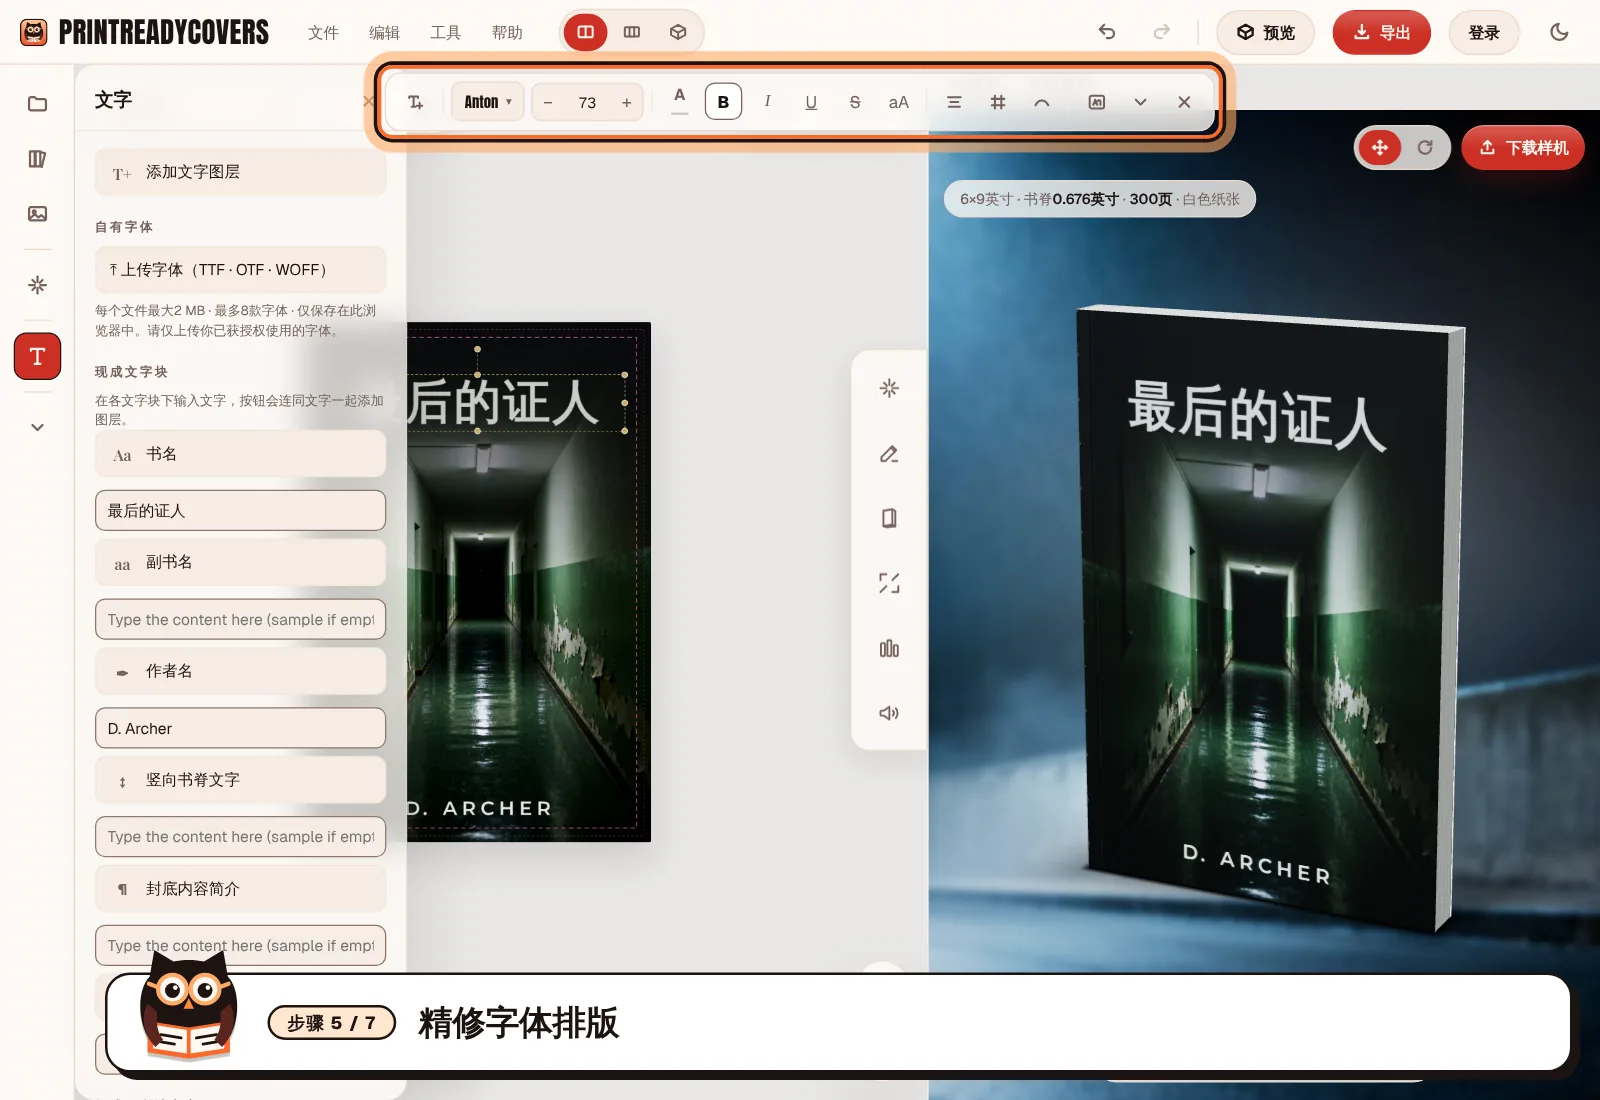Decrease font size with minus button
1600x1100 pixels.
pos(548,103)
